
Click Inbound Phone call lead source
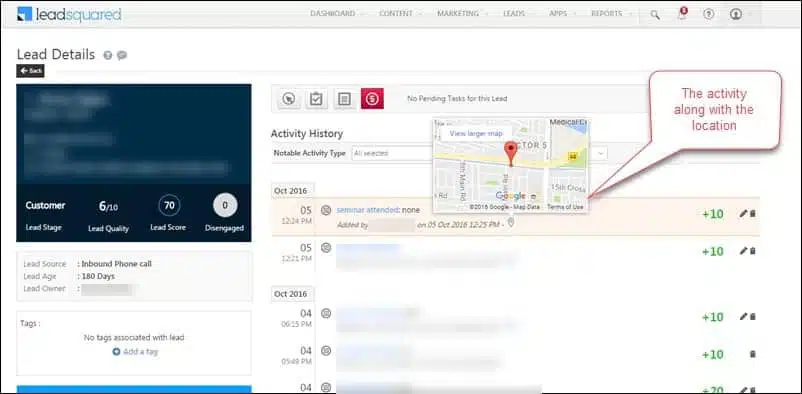[x=117, y=264]
